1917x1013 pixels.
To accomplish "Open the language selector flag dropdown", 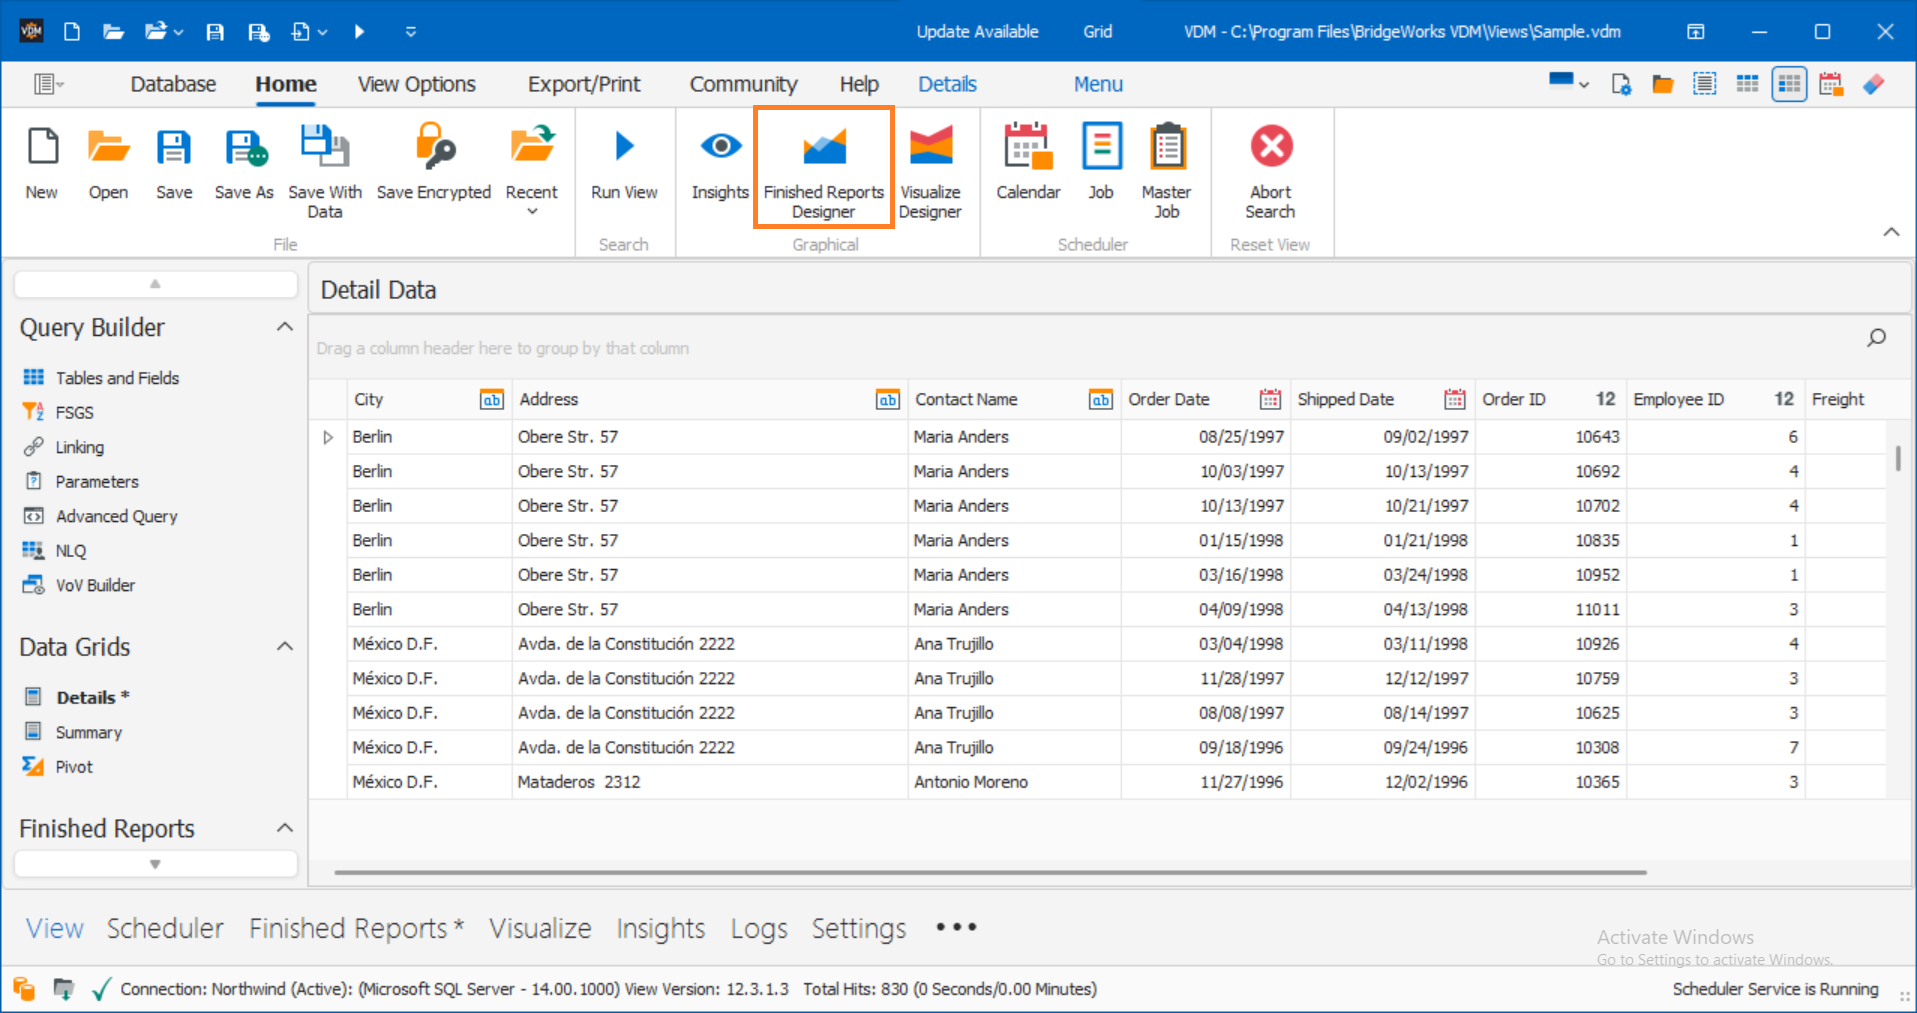I will pyautogui.click(x=1567, y=84).
